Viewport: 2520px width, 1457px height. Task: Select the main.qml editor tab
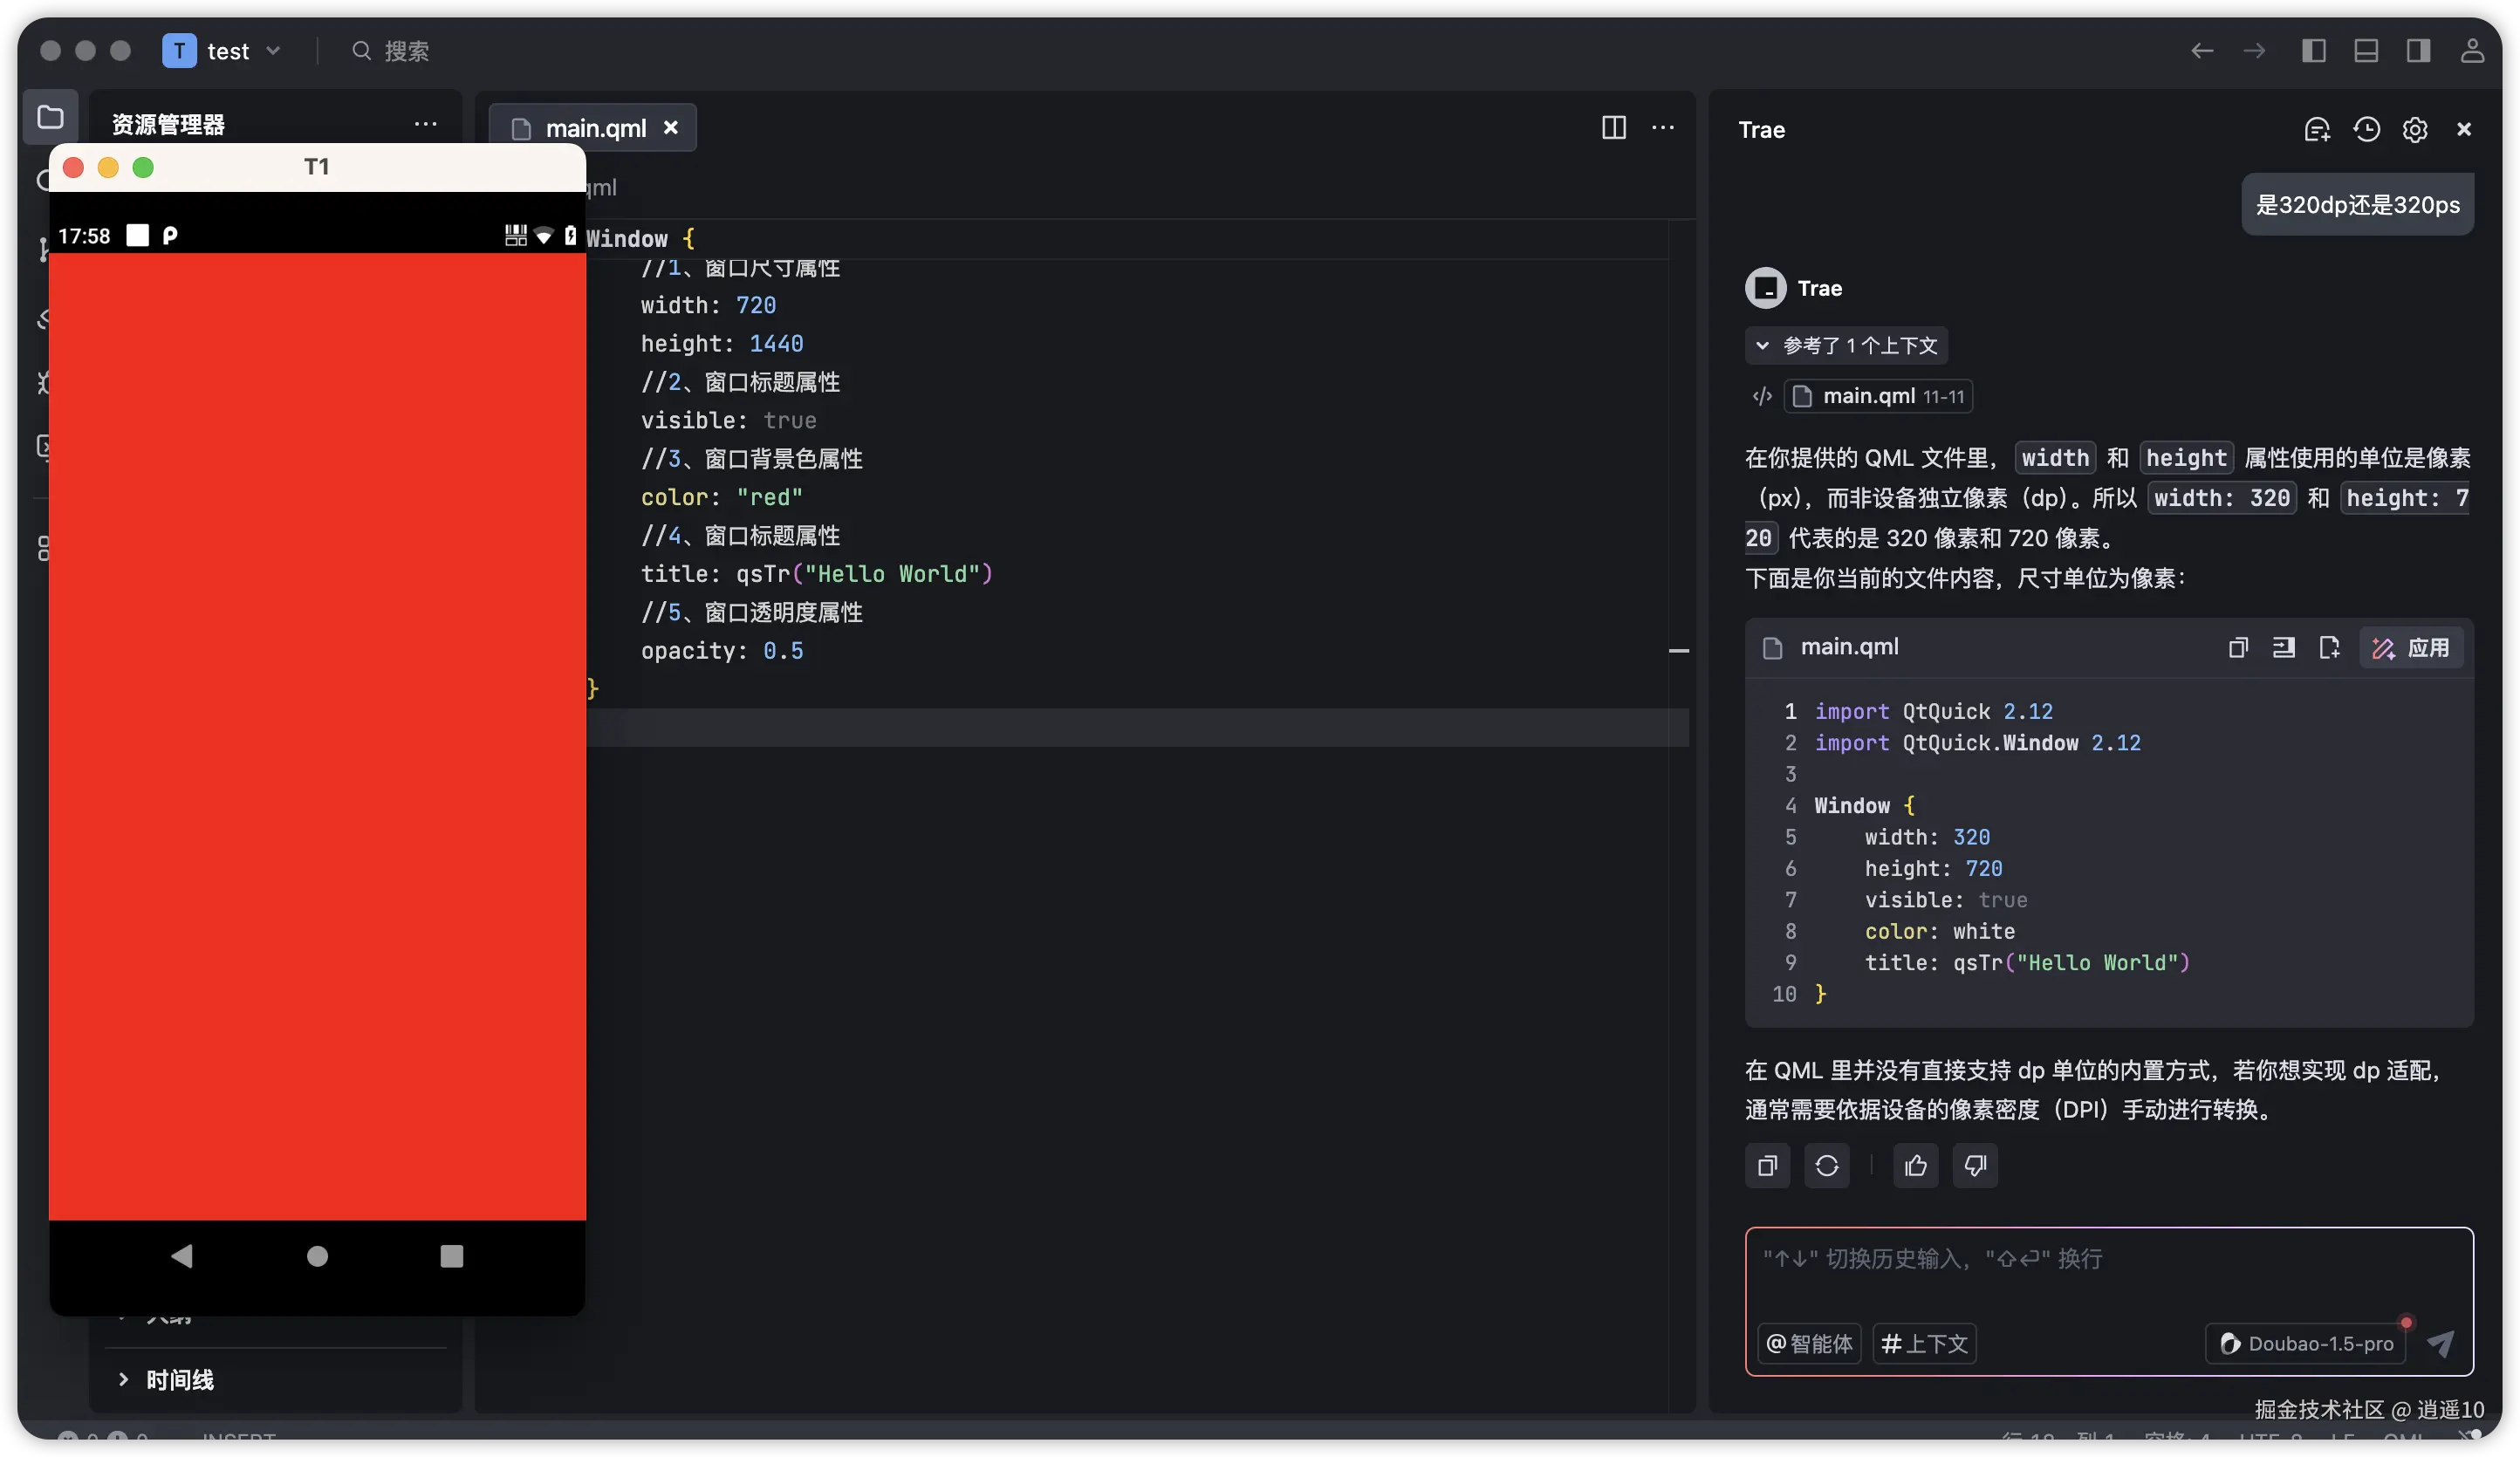pos(594,128)
